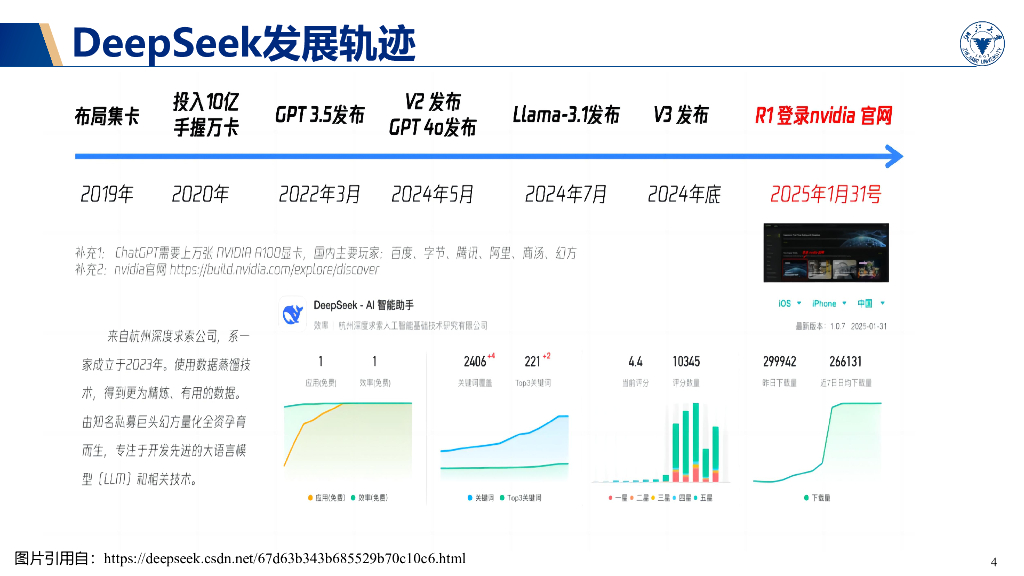Viewport: 1024px width, 576px height.
Task: Select the V3 发布 label
Action: click(680, 115)
